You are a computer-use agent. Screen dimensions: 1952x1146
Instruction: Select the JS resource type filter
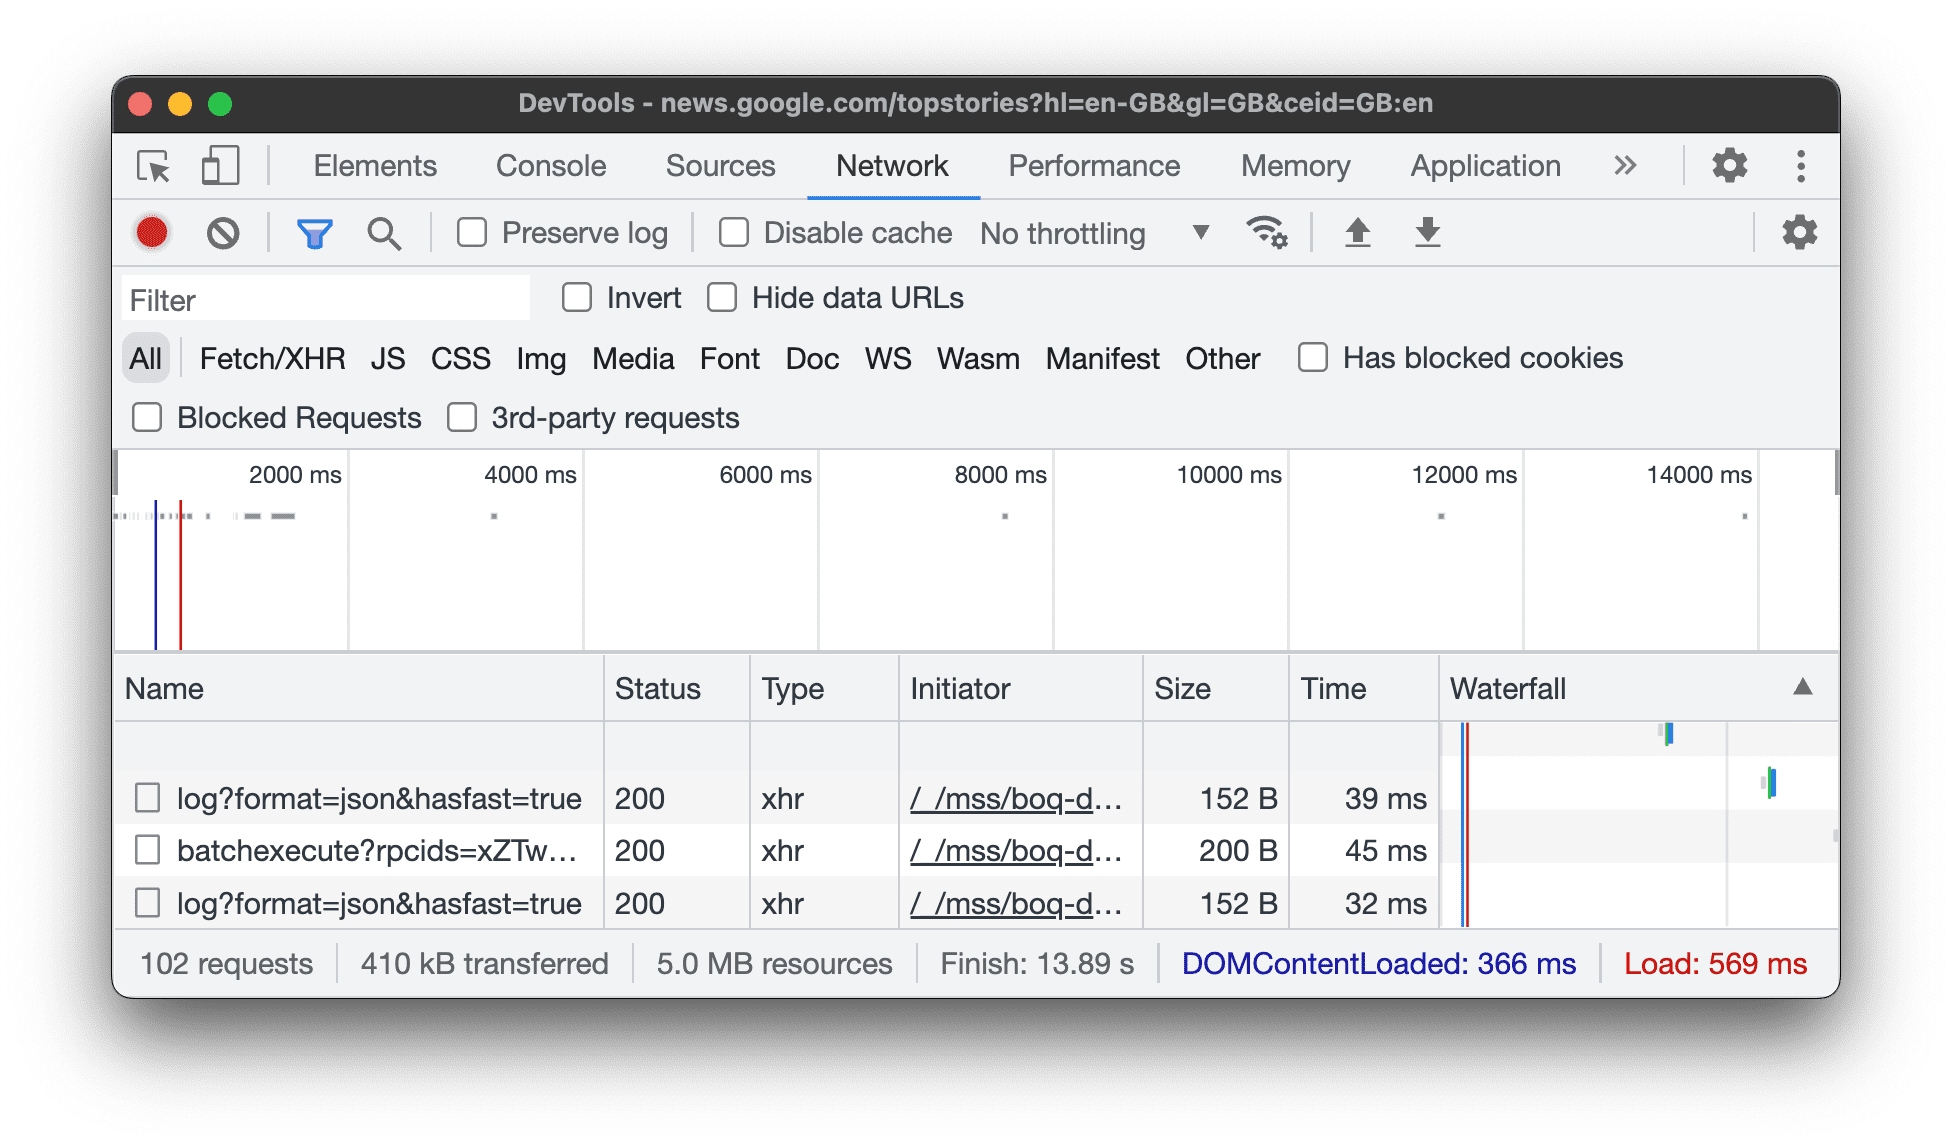coord(386,359)
